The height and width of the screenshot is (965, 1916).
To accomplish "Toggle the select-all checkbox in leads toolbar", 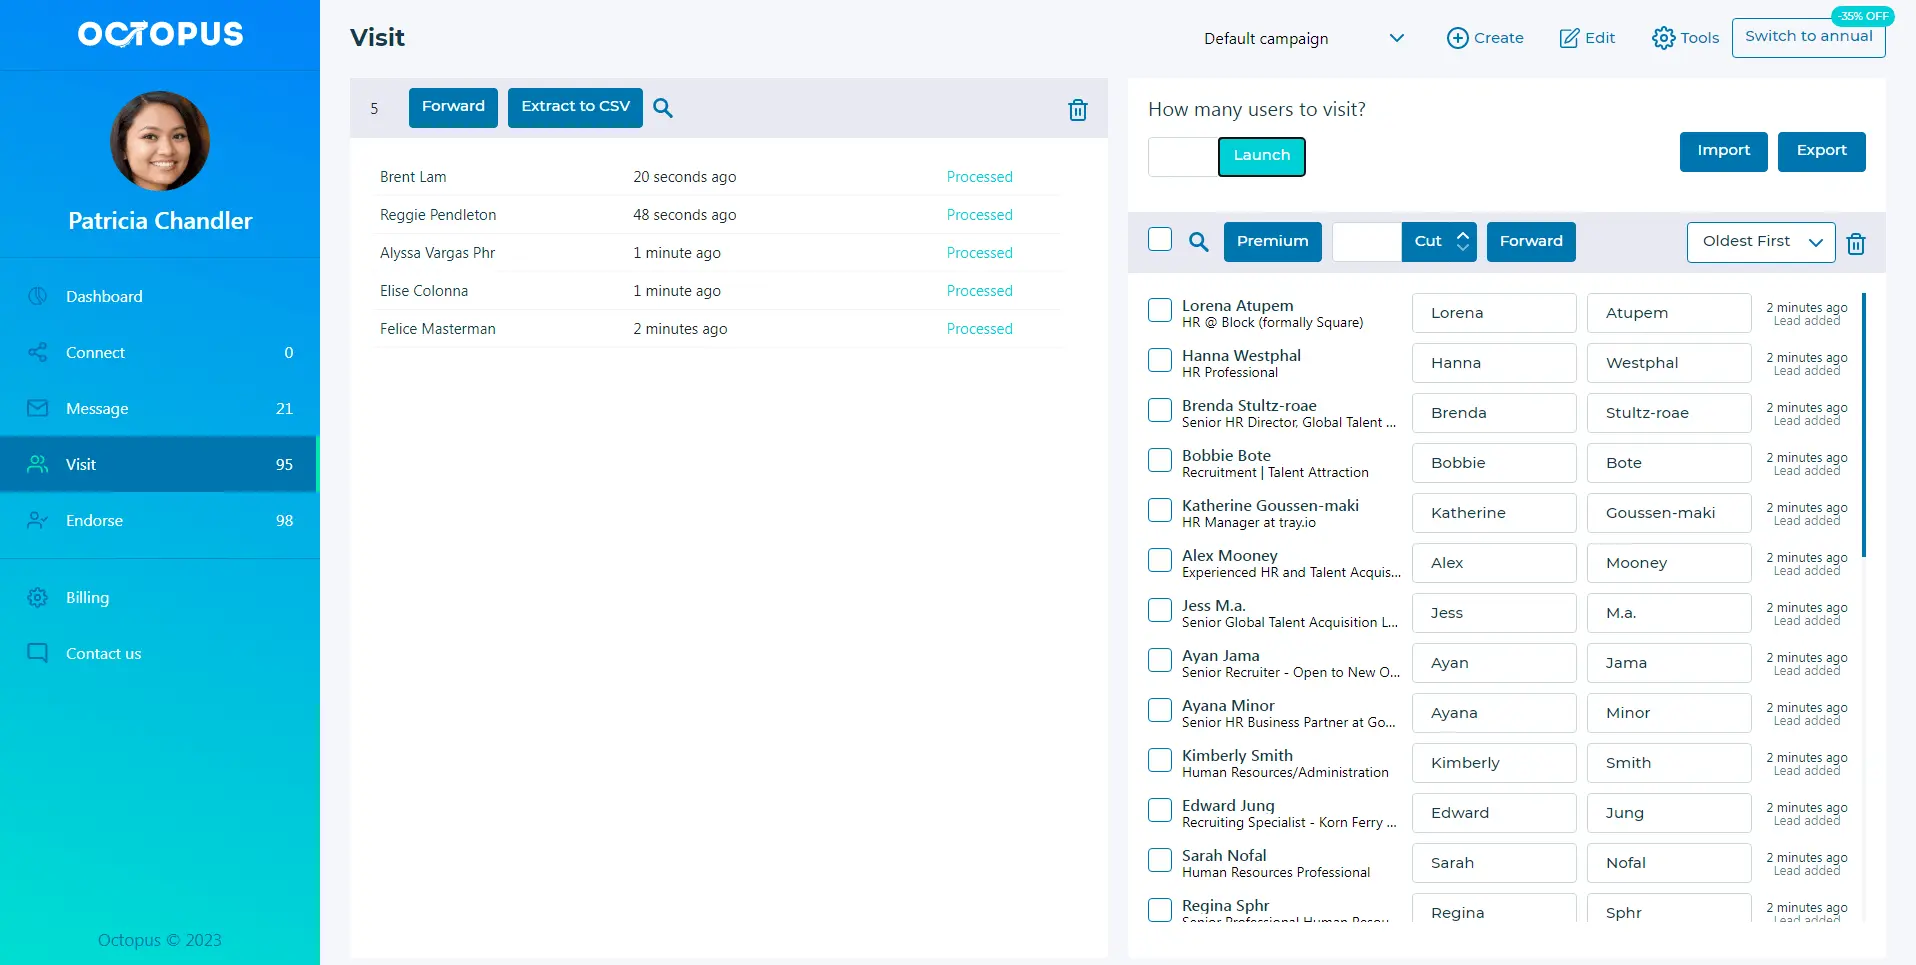I will pos(1160,240).
